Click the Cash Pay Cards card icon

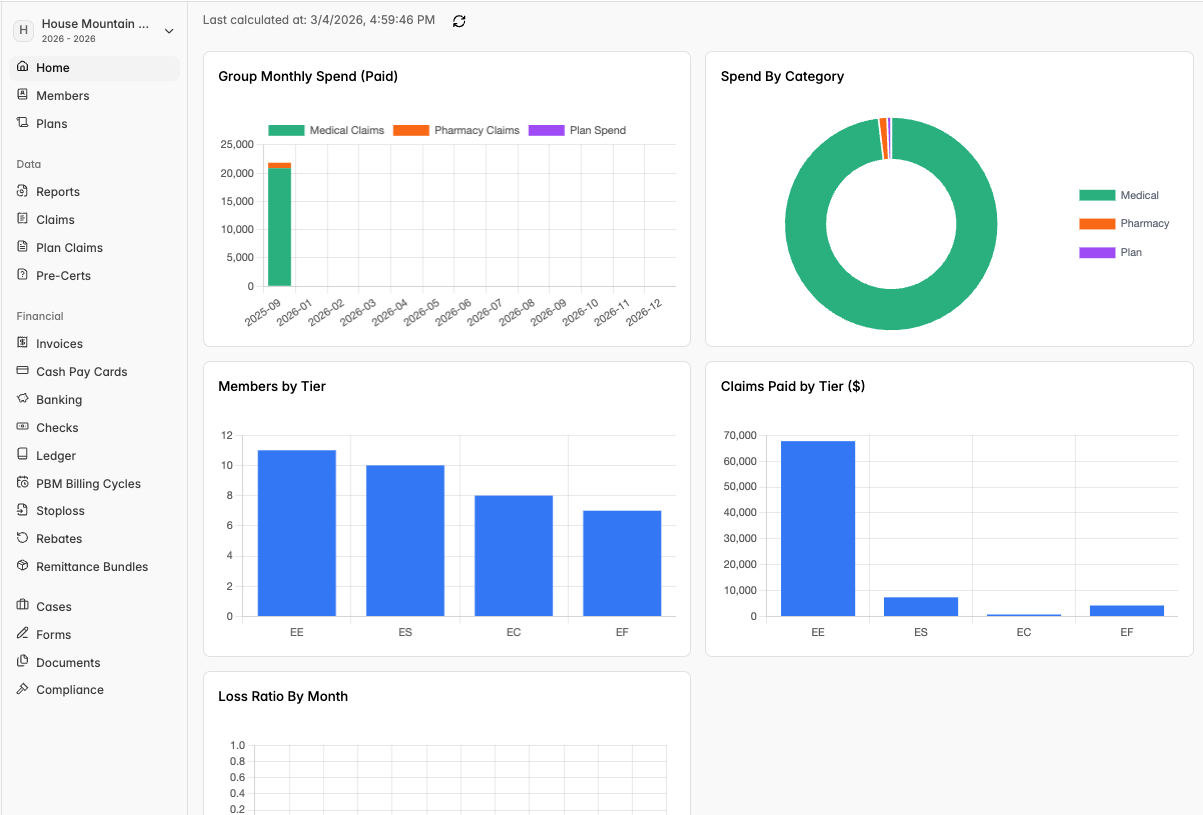(x=23, y=371)
